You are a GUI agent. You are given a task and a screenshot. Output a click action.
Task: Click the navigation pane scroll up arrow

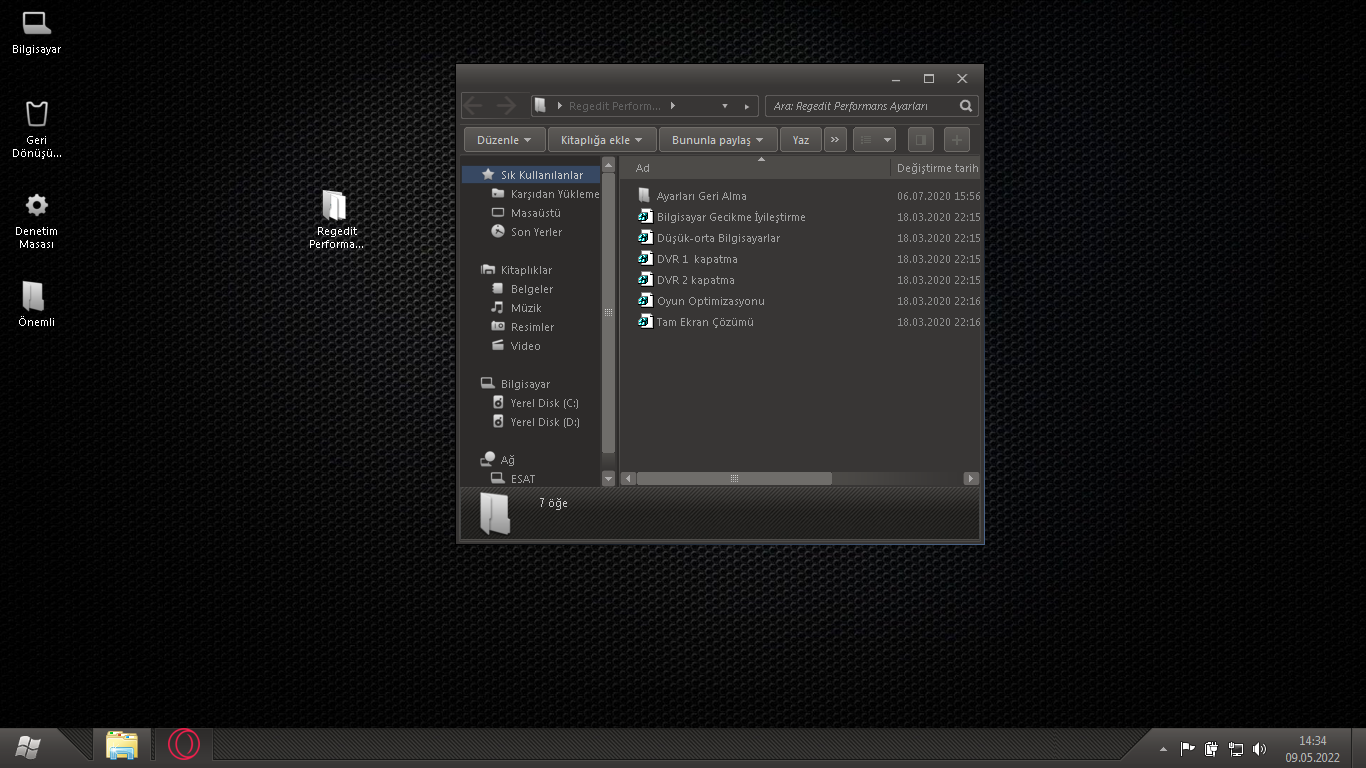tap(608, 164)
